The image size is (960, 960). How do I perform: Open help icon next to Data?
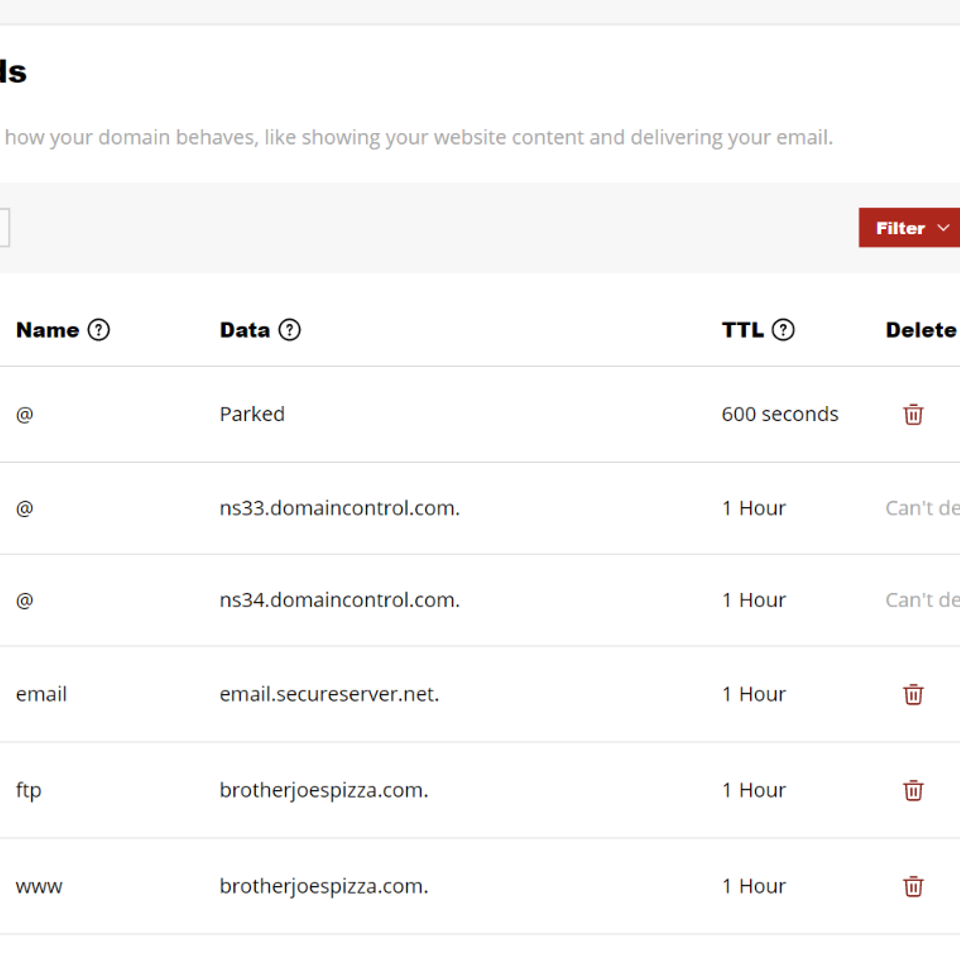pyautogui.click(x=290, y=330)
